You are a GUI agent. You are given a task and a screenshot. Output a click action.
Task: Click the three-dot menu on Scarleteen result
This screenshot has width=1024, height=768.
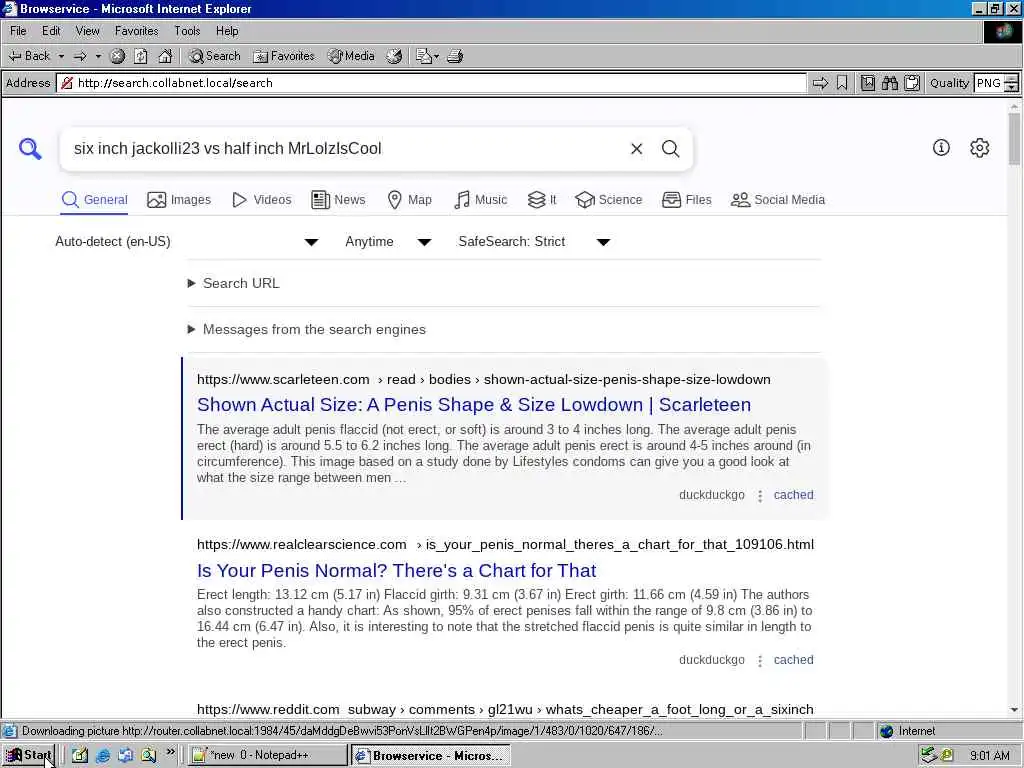760,496
